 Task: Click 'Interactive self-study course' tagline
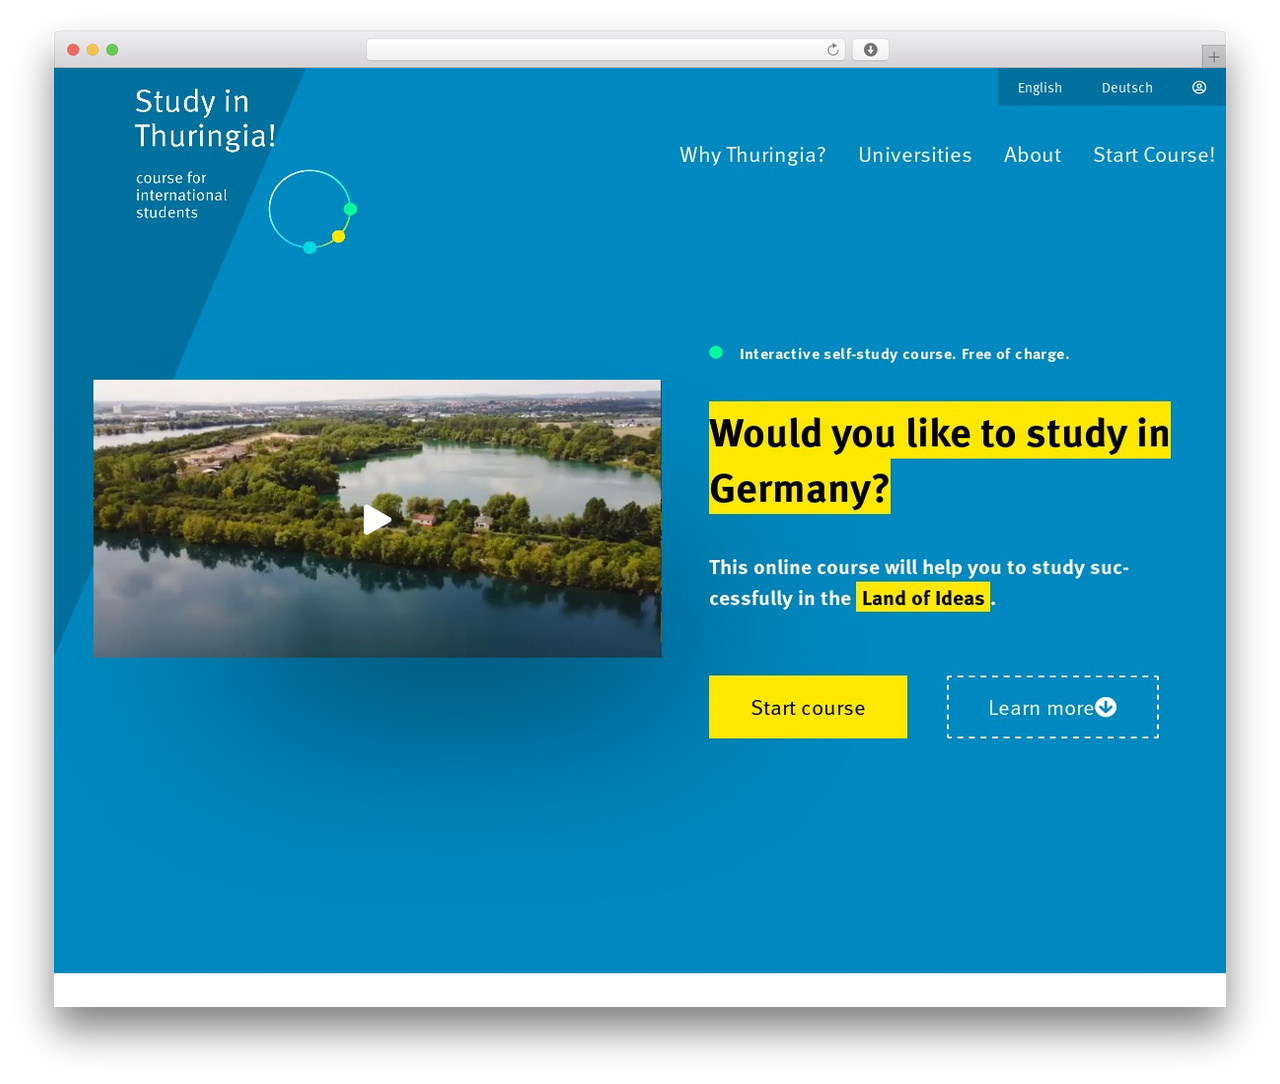pos(904,354)
